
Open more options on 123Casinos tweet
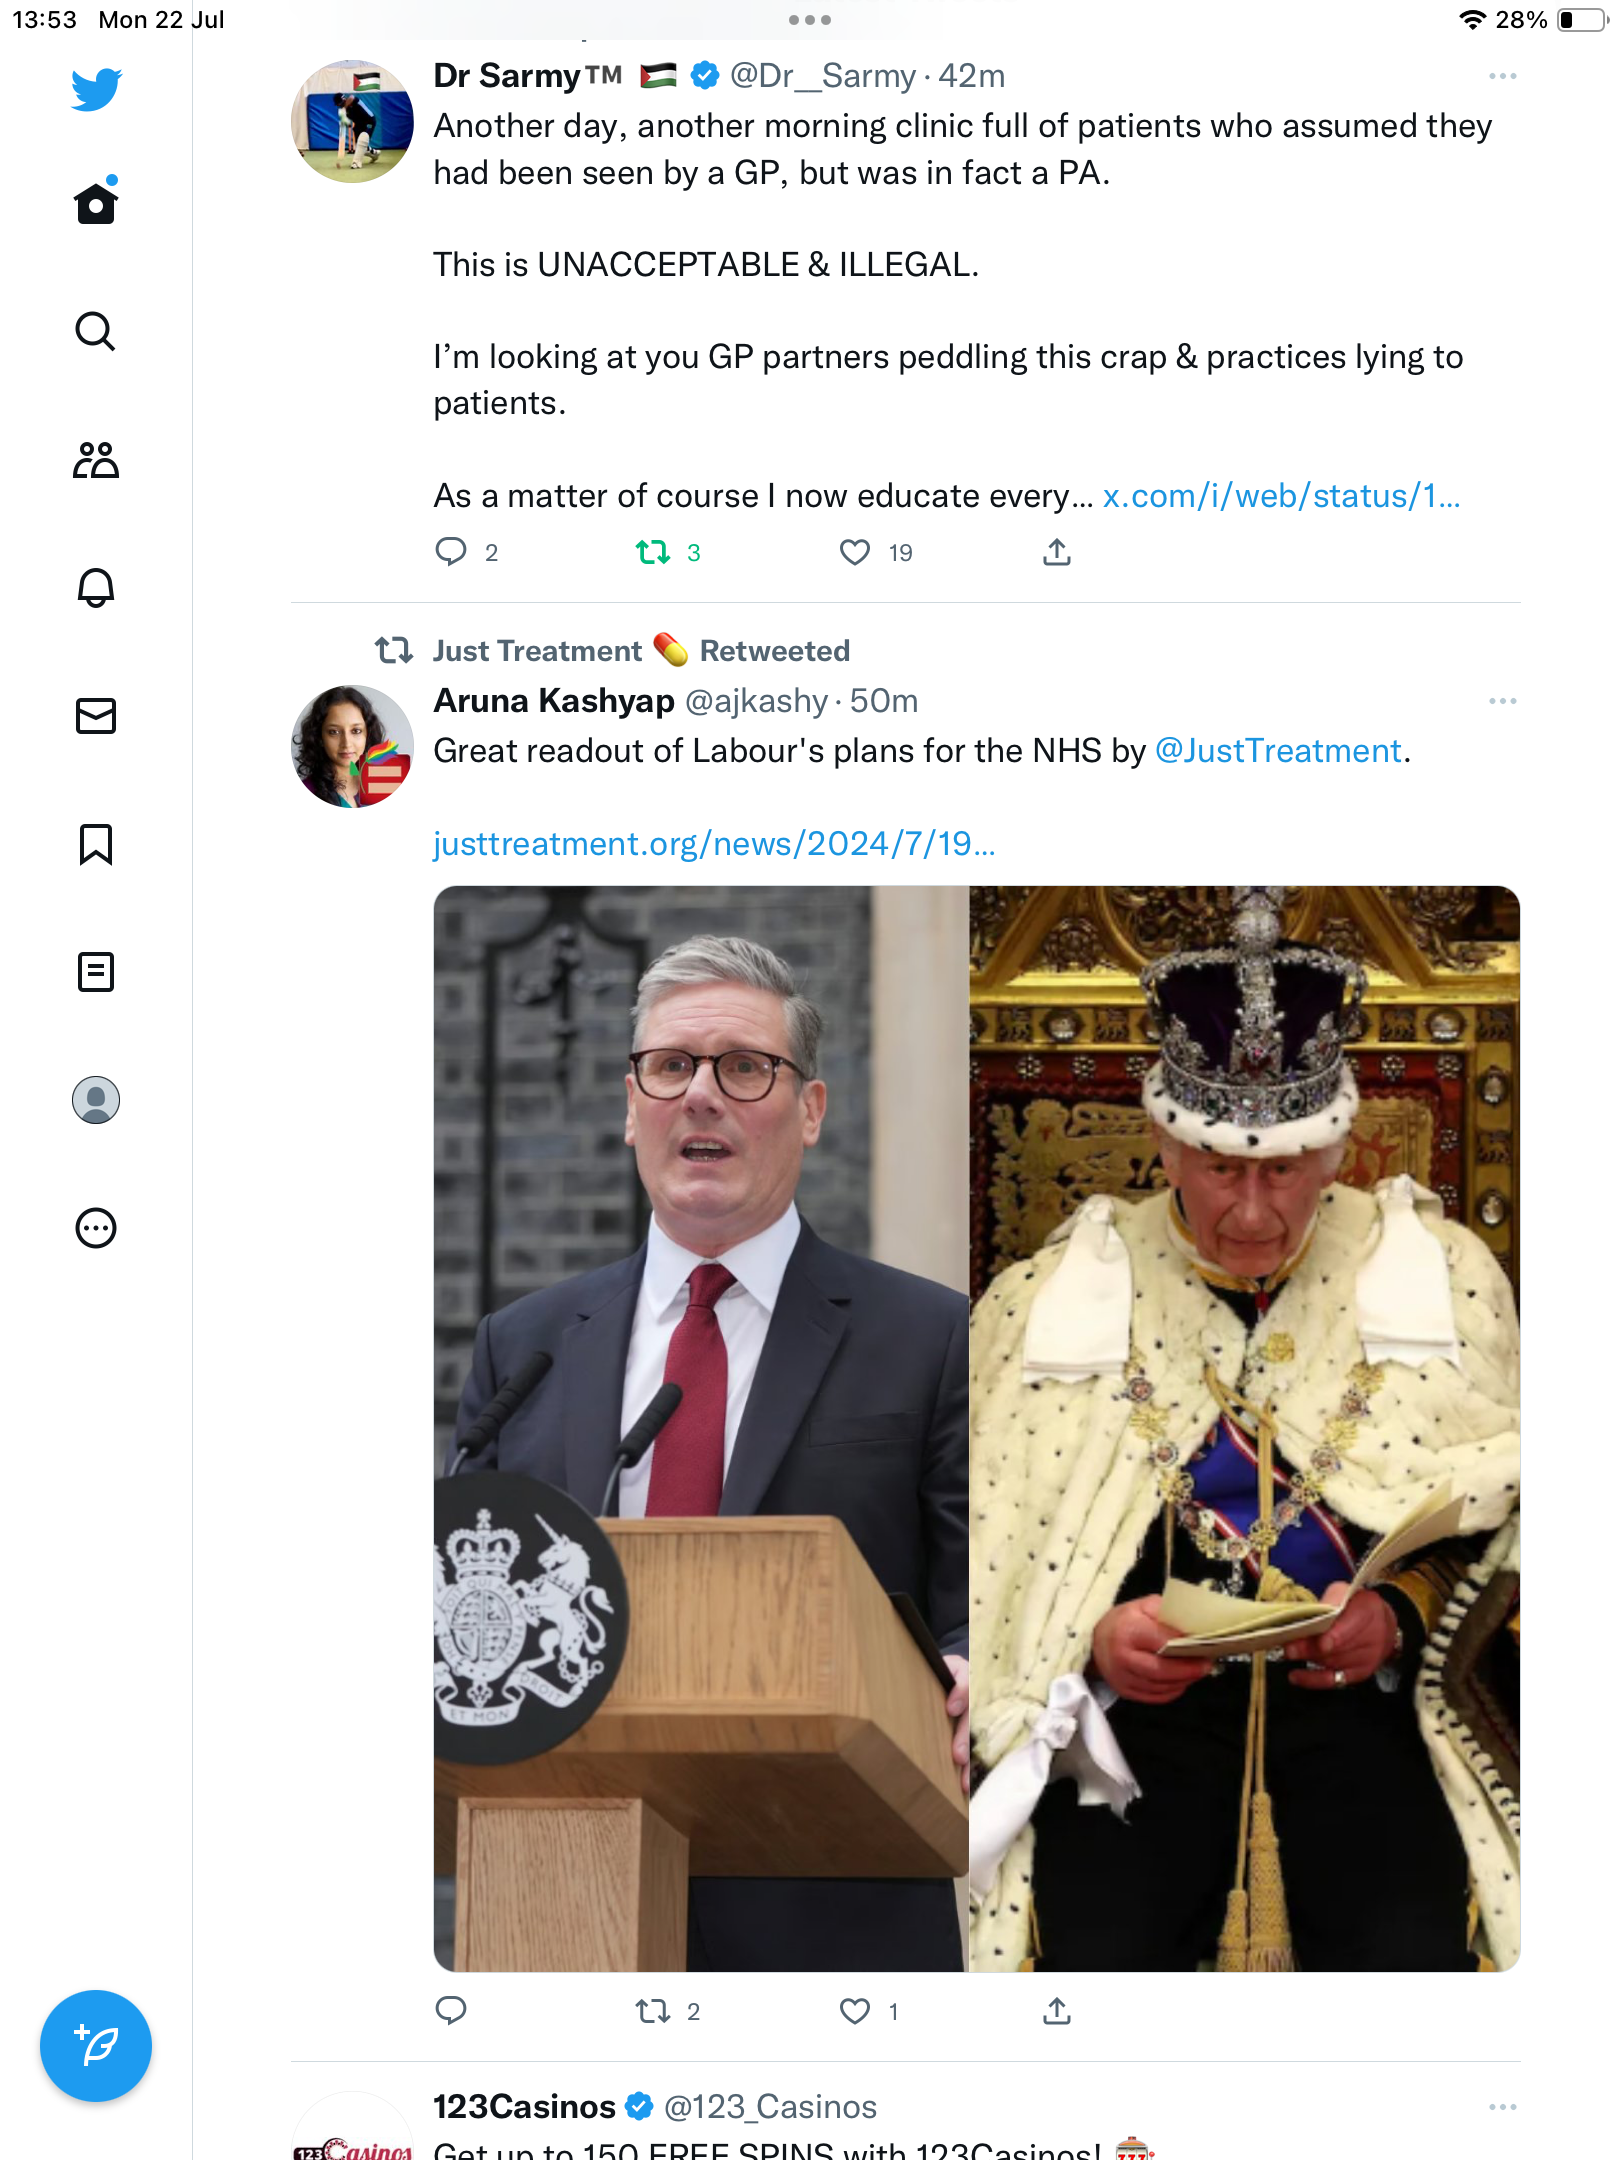pos(1502,2107)
